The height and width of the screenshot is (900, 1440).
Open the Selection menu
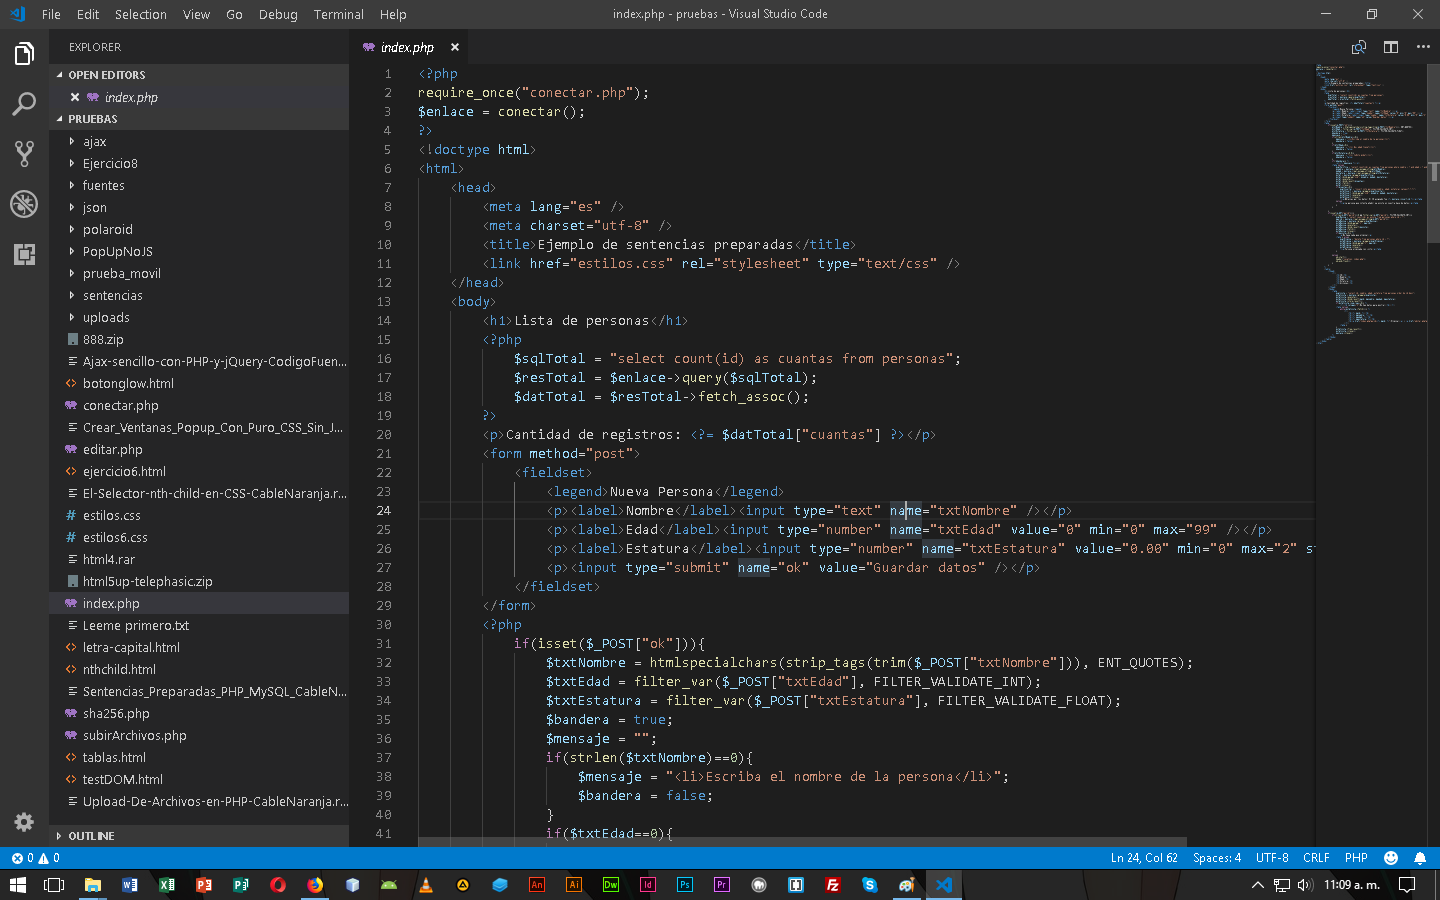pos(140,14)
